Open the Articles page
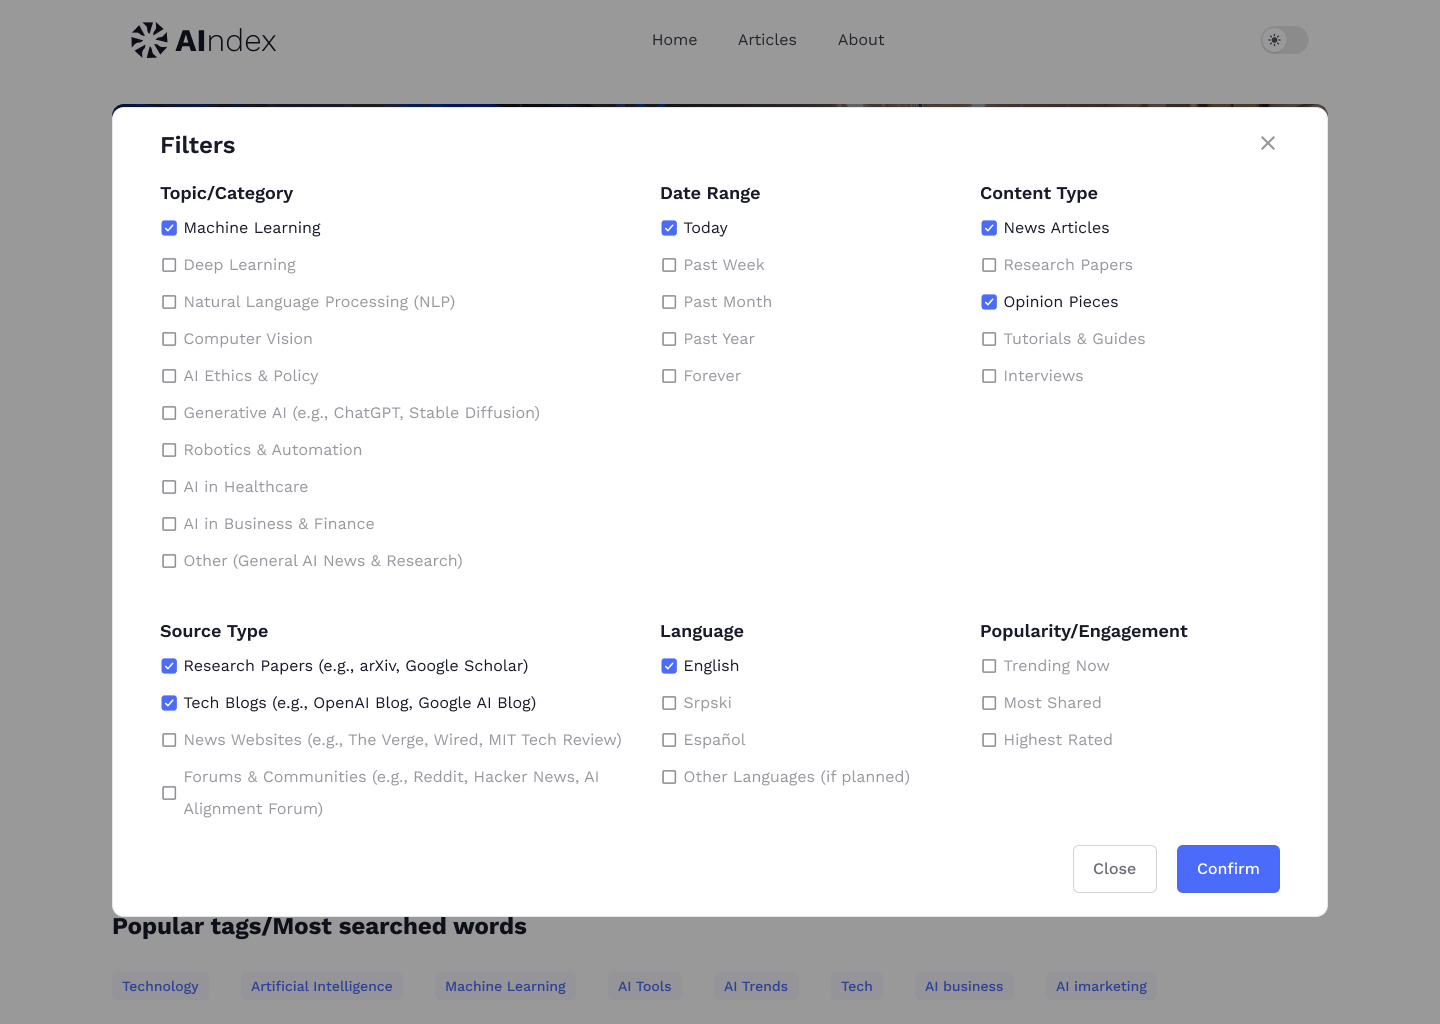Screen dimensions: 1440x1024 767,40
